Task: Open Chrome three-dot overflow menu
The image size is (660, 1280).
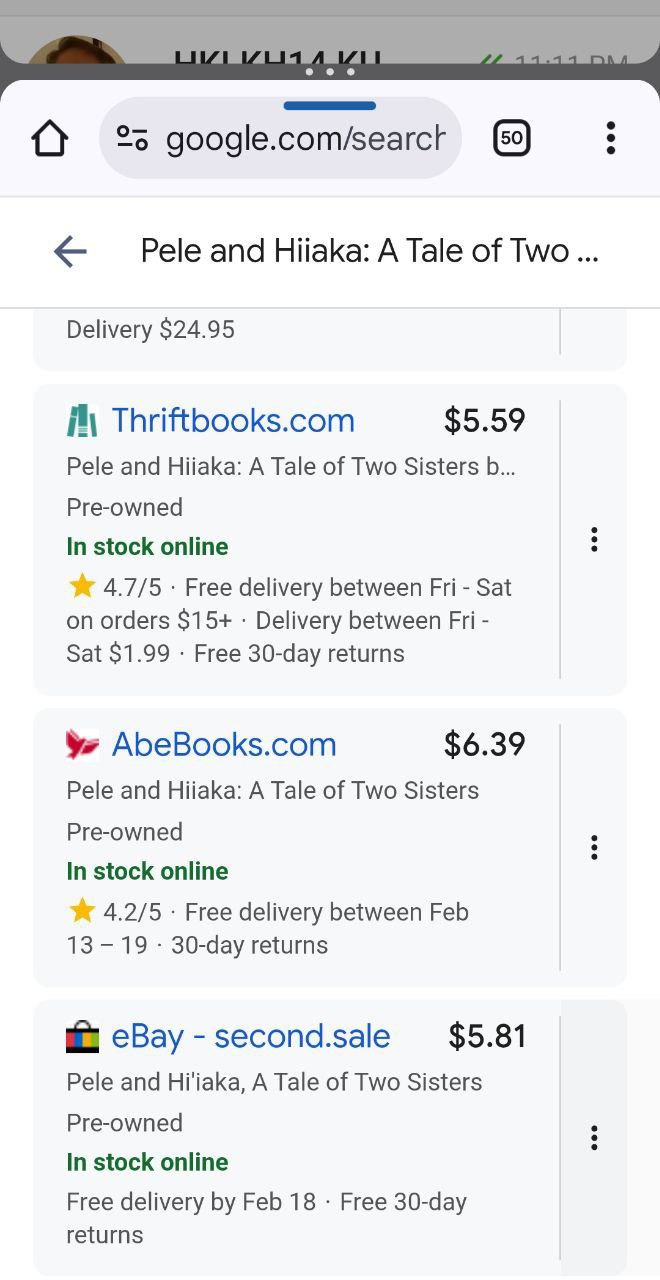Action: pyautogui.click(x=610, y=138)
